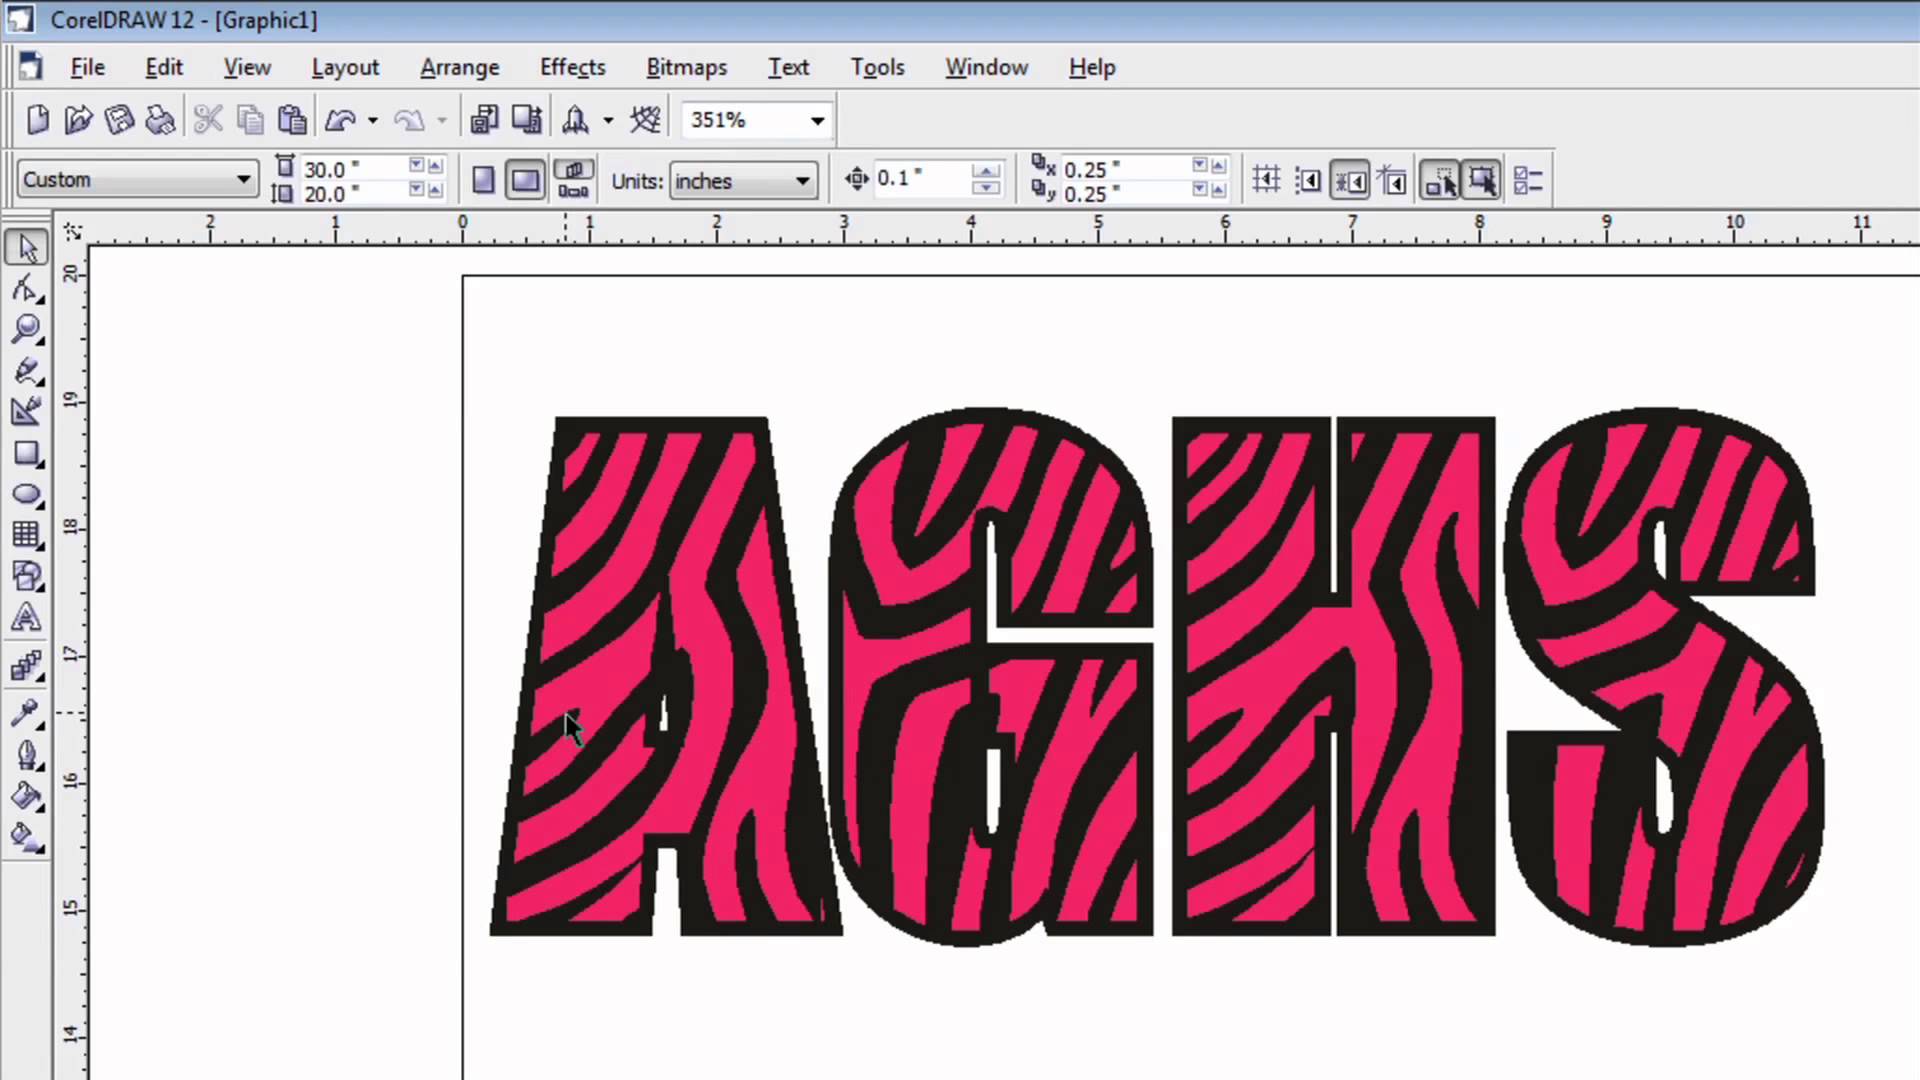The height and width of the screenshot is (1080, 1920).
Task: Click the Print icon
Action: [160, 120]
